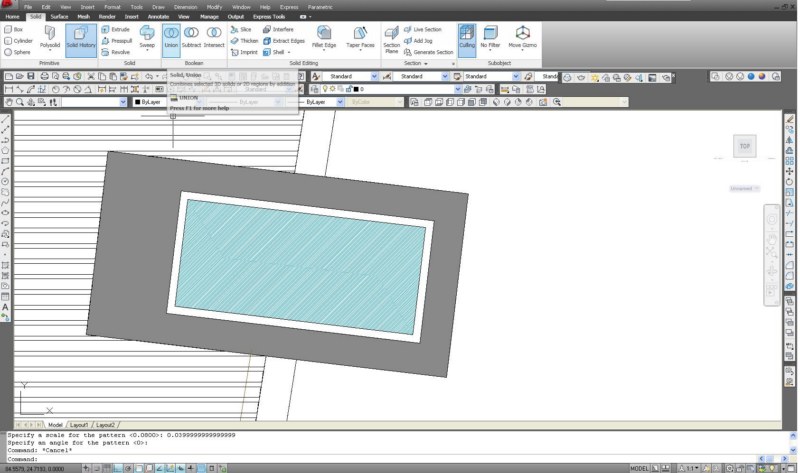Click the cyan hatched rectangle in drawing
800x473 pixels.
tap(301, 267)
